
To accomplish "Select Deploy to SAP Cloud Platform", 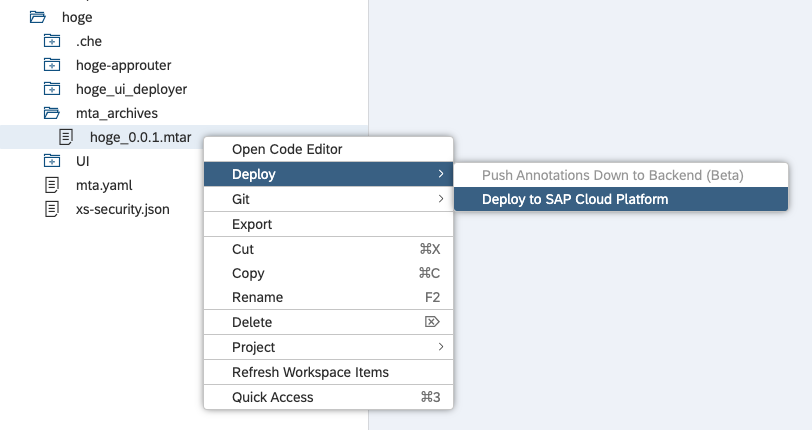I will coord(575,199).
